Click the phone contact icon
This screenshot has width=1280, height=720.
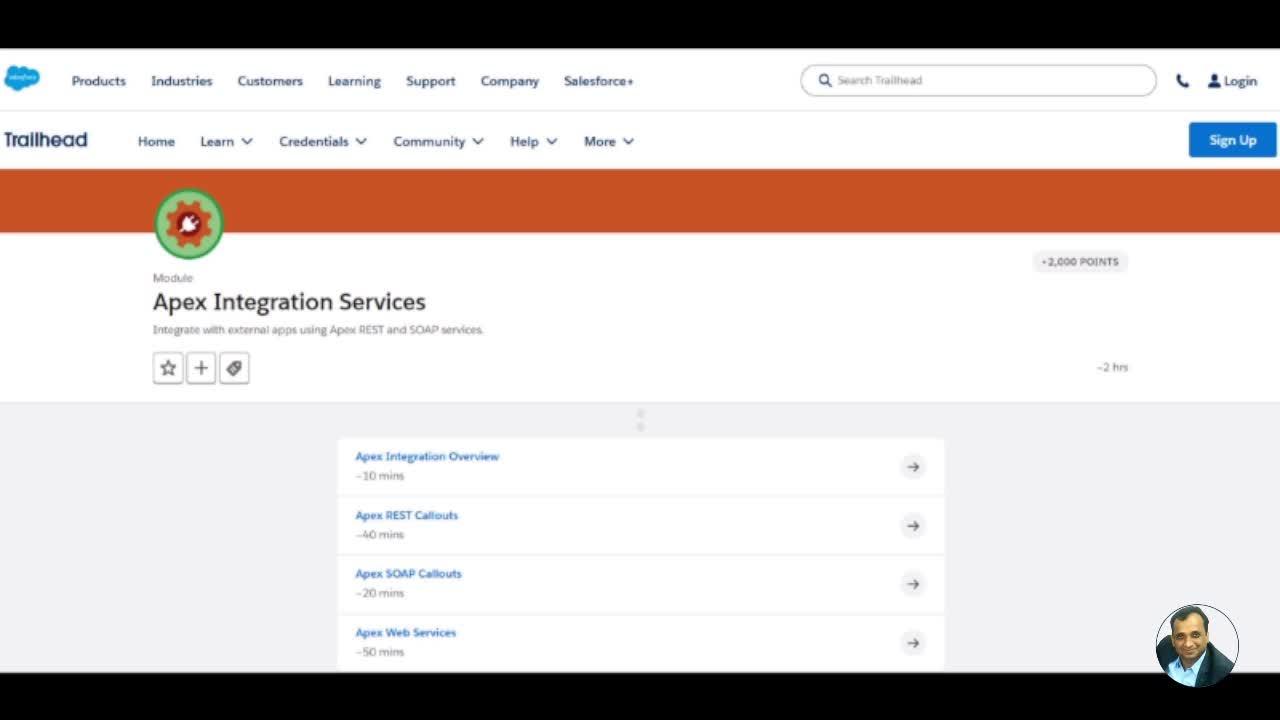1183,81
